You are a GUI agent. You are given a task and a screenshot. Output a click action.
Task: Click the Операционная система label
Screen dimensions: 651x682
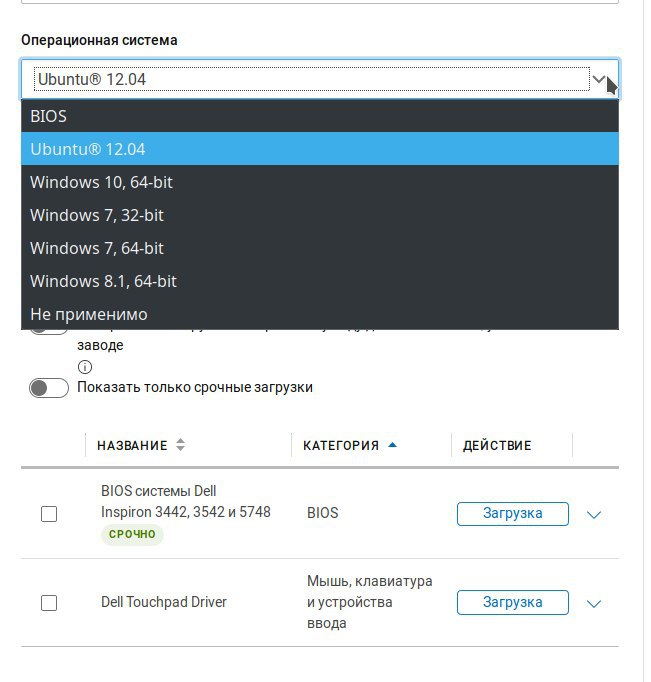pyautogui.click(x=99, y=40)
